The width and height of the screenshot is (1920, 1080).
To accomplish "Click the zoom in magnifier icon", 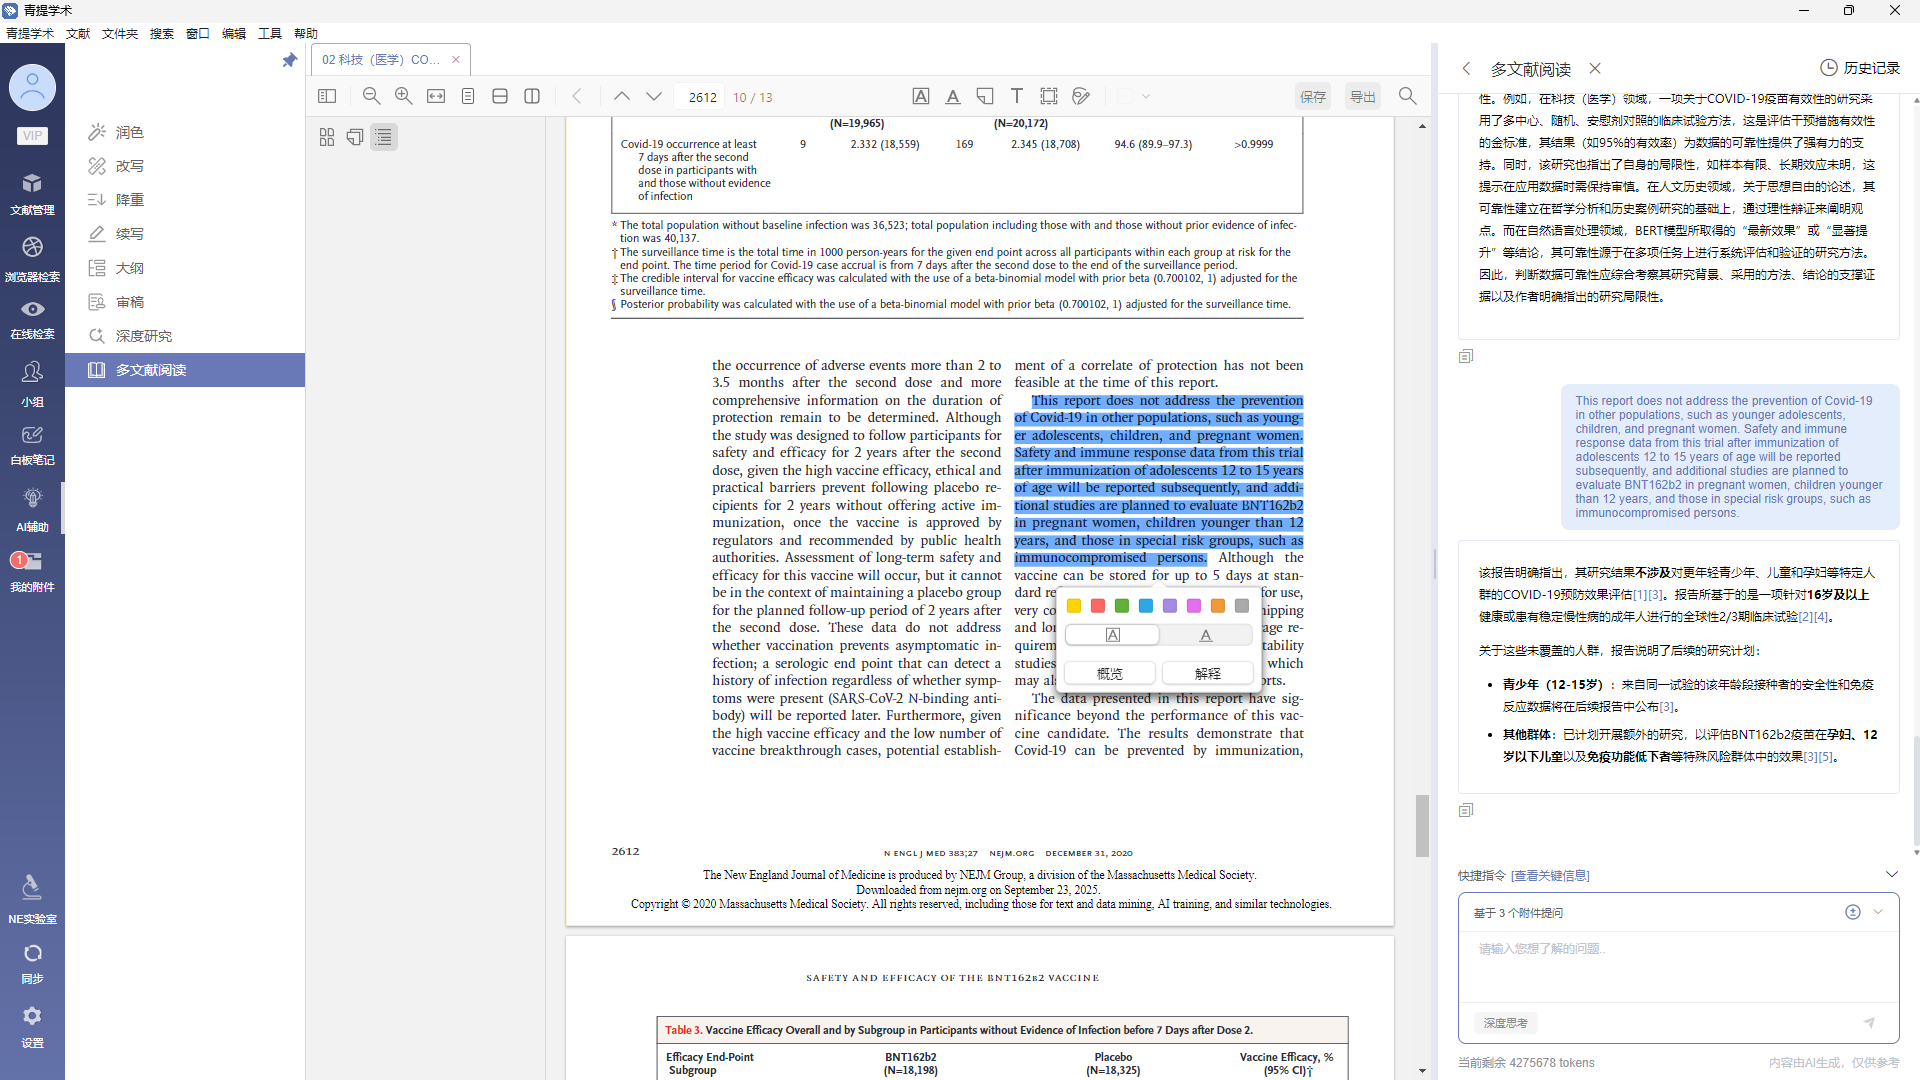I will (403, 96).
